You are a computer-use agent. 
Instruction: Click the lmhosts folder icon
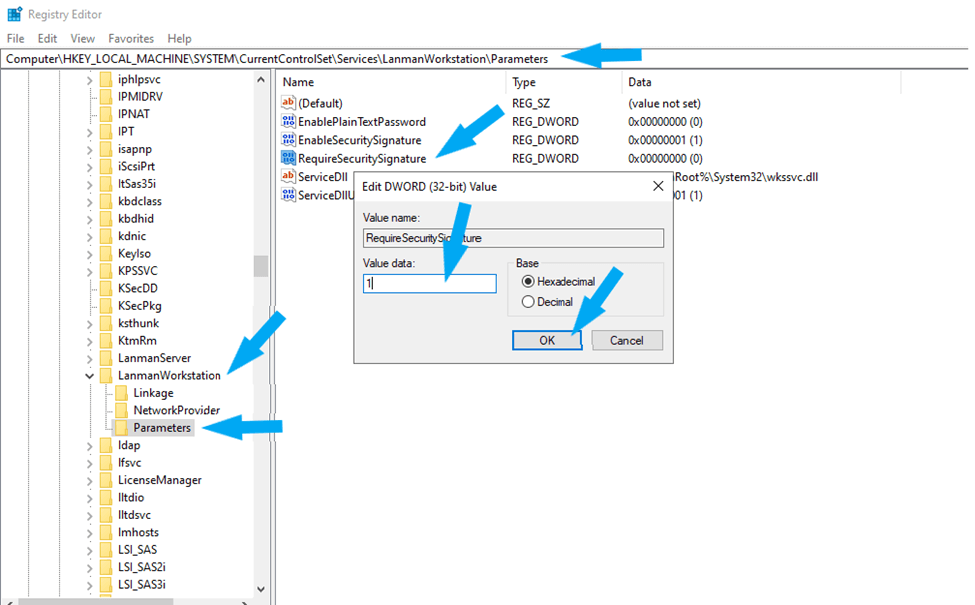(106, 532)
